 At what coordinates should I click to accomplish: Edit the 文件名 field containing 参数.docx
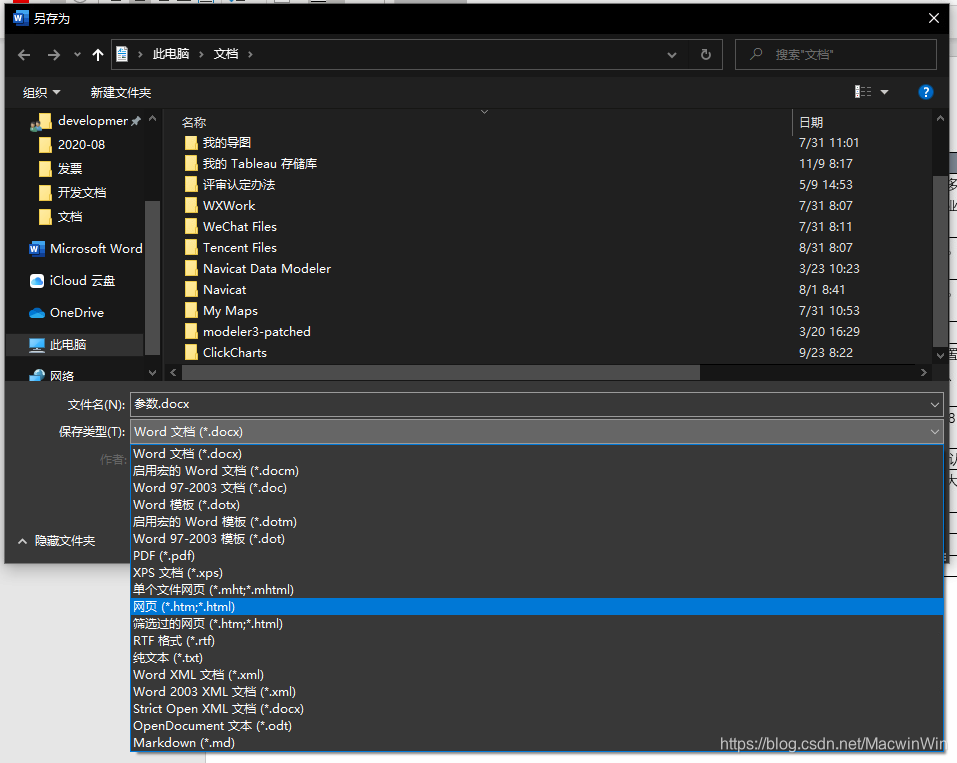(x=529, y=404)
